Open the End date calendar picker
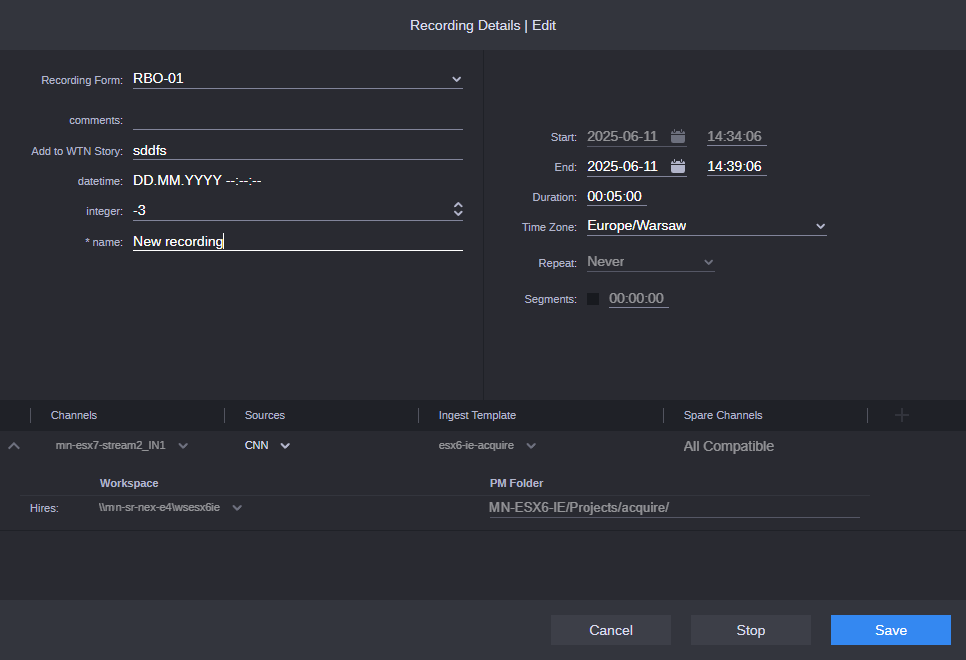Viewport: 966px width, 660px height. [678, 166]
